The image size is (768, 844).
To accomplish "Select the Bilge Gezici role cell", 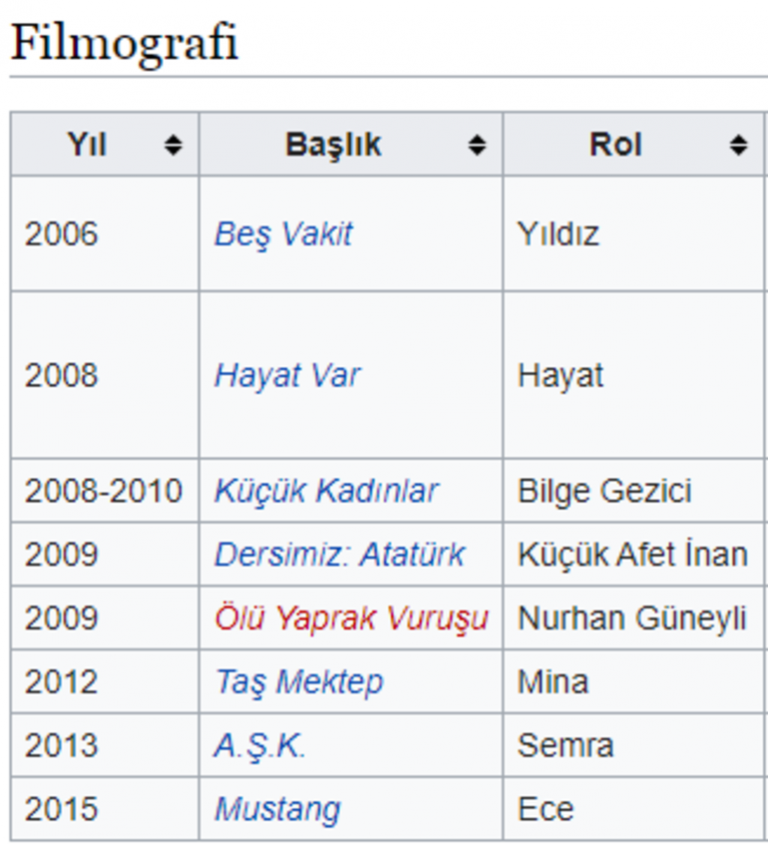I will click(604, 491).
